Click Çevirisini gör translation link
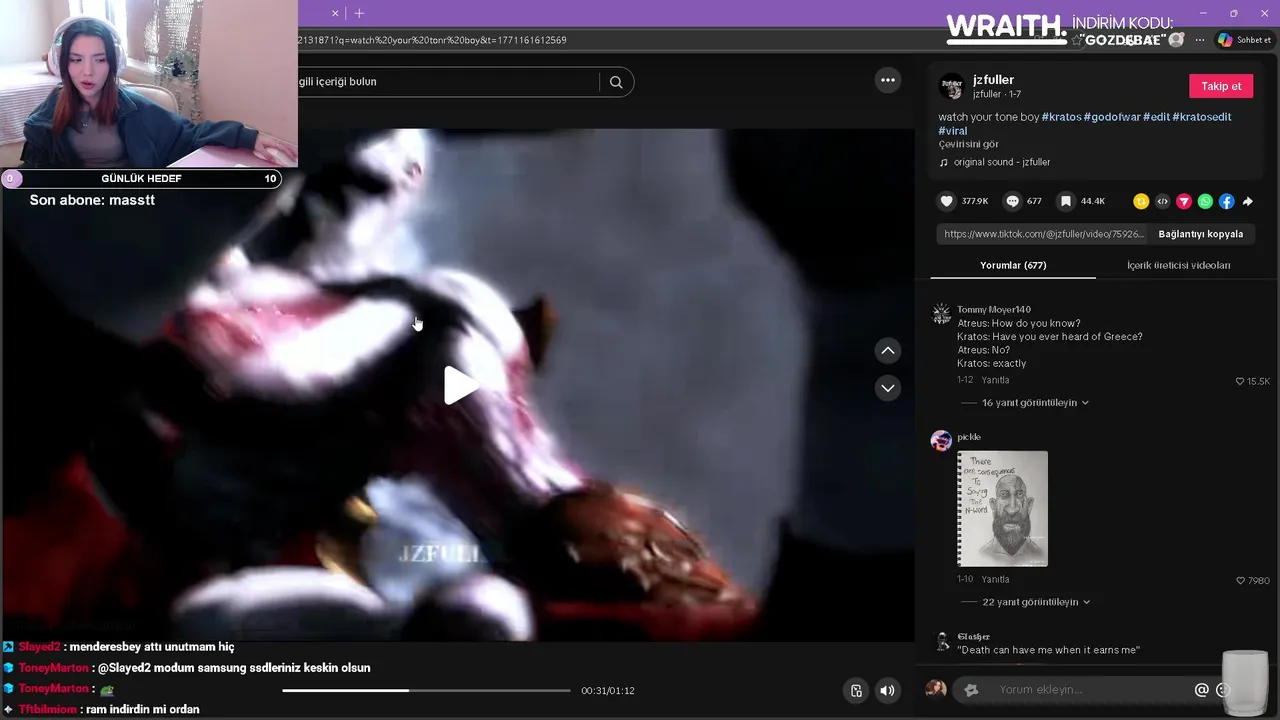Image resolution: width=1280 pixels, height=720 pixels. (x=968, y=145)
